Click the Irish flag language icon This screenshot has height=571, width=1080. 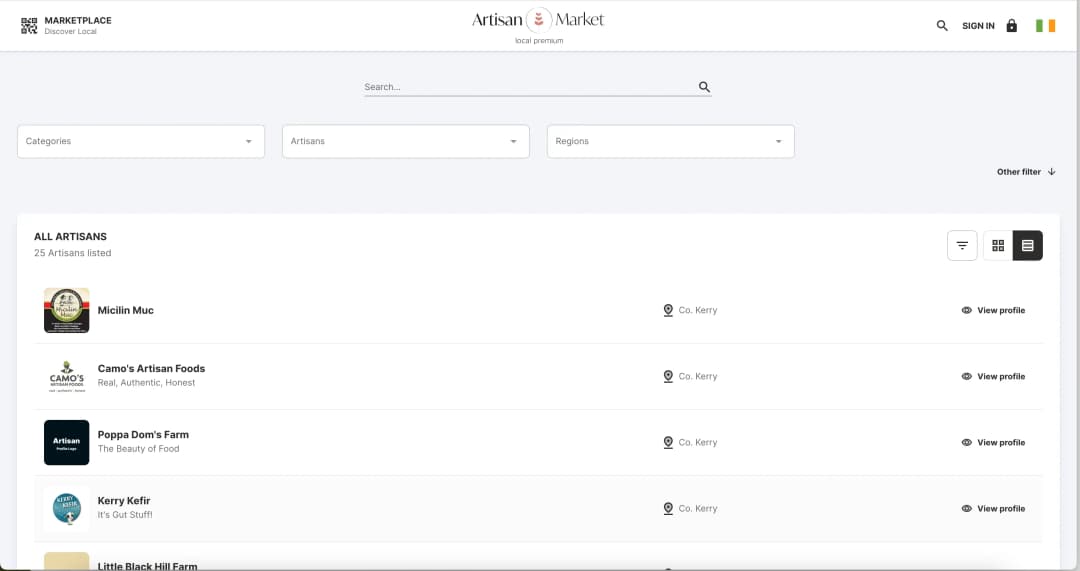tap(1045, 26)
